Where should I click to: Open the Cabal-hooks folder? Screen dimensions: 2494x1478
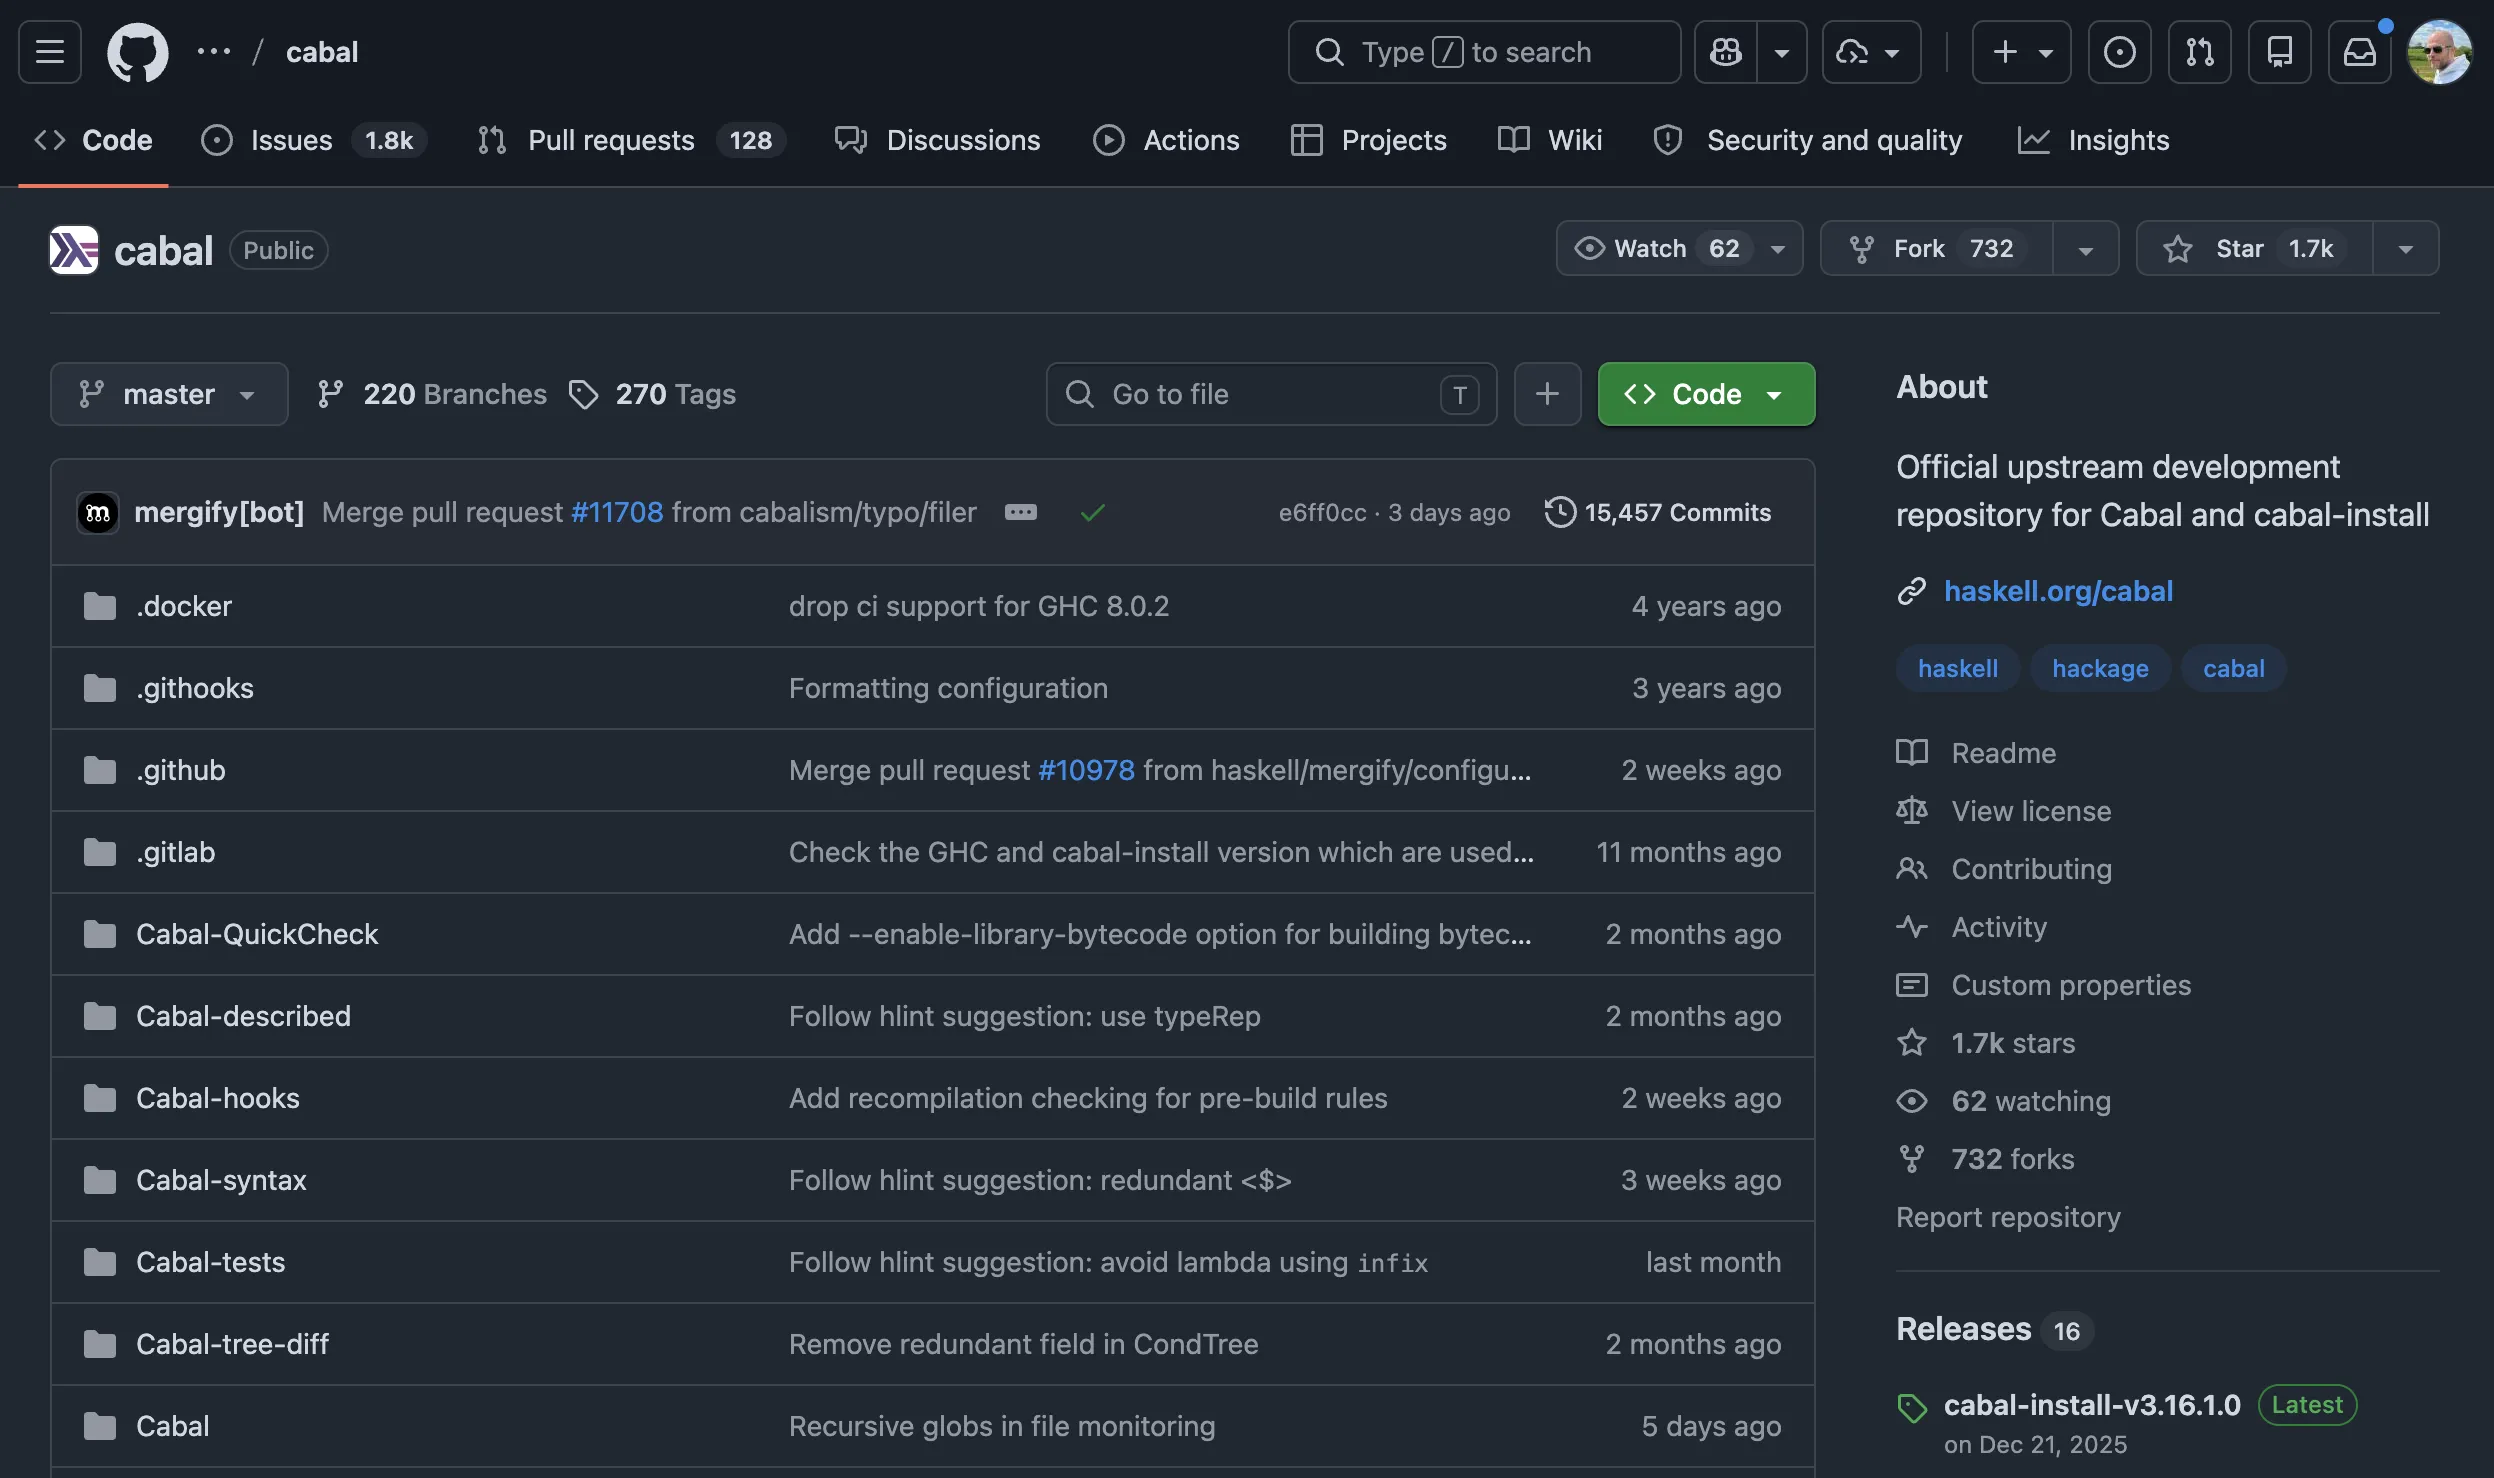pyautogui.click(x=218, y=1098)
